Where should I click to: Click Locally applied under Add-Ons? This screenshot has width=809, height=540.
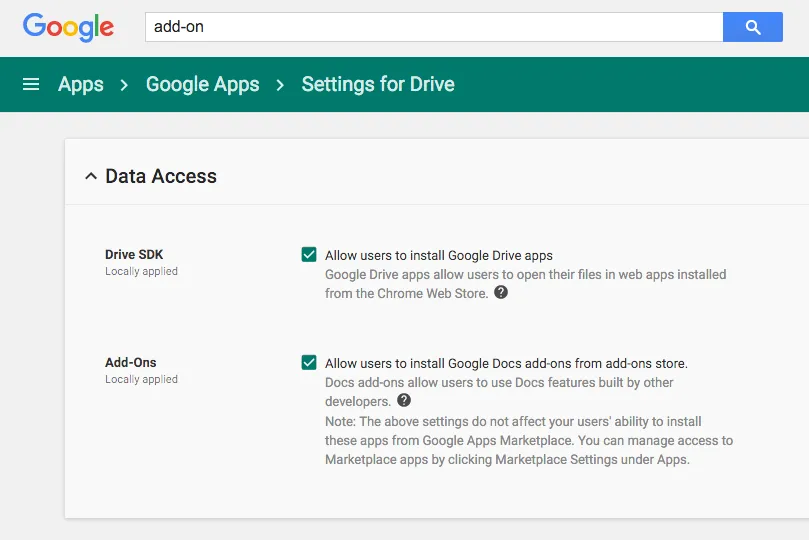coord(141,379)
